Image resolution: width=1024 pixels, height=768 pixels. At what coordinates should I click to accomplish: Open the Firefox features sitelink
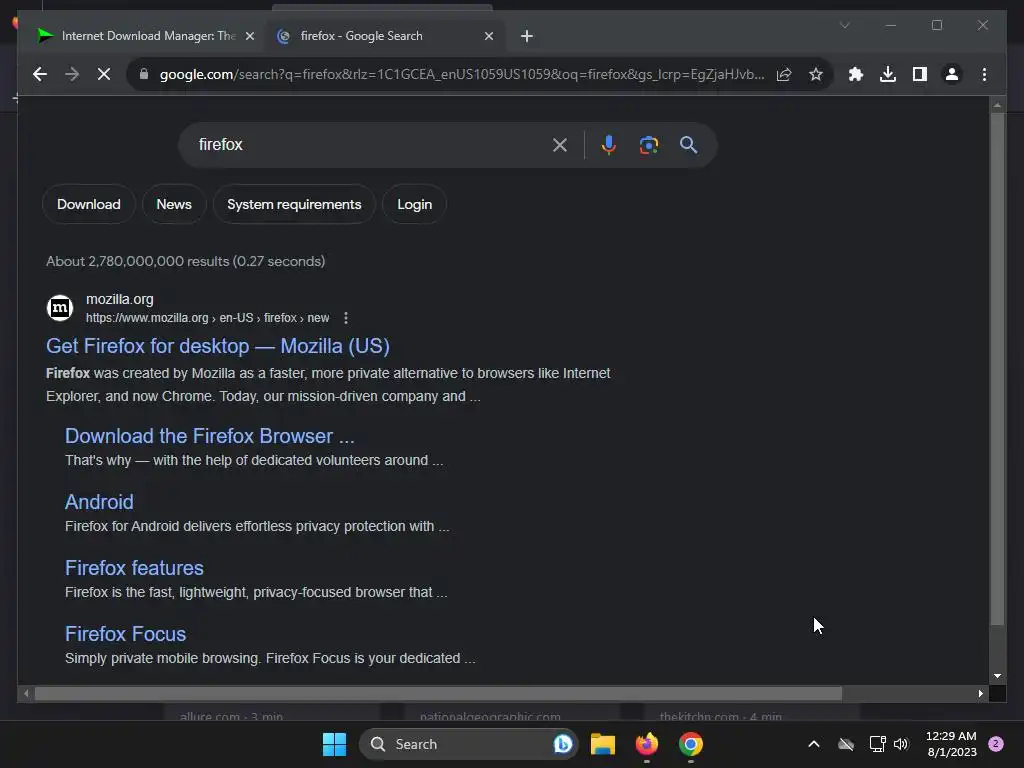pyautogui.click(x=134, y=568)
